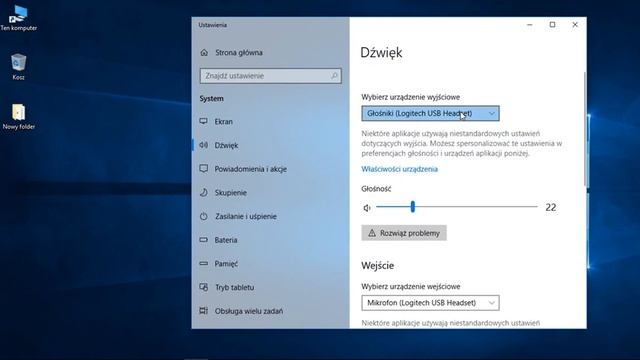Maximize the Ustawienia window
Image resolution: width=640 pixels, height=360 pixels.
pyautogui.click(x=552, y=25)
